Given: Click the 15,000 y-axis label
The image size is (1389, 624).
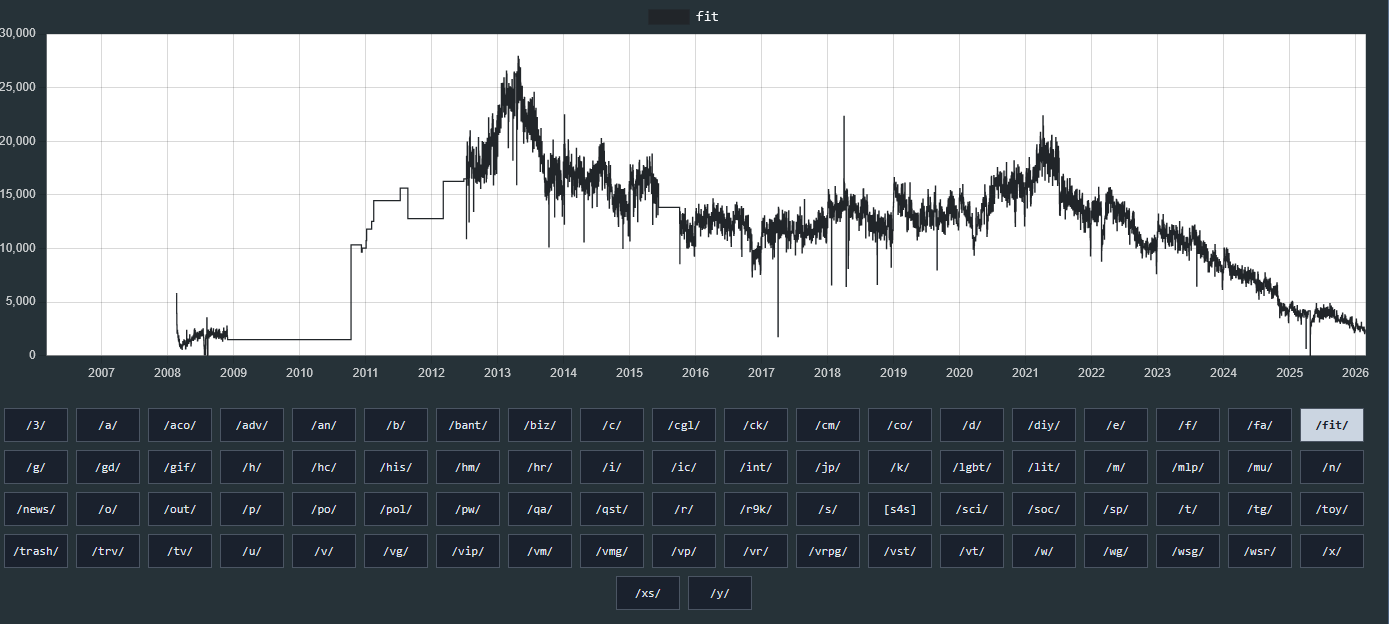Looking at the screenshot, I should tap(18, 194).
